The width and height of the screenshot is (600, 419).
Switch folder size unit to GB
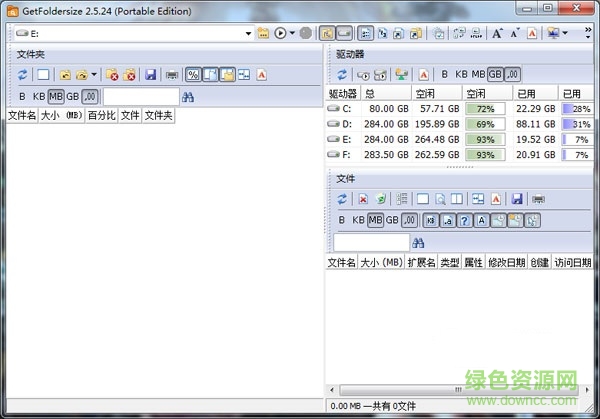[72, 96]
